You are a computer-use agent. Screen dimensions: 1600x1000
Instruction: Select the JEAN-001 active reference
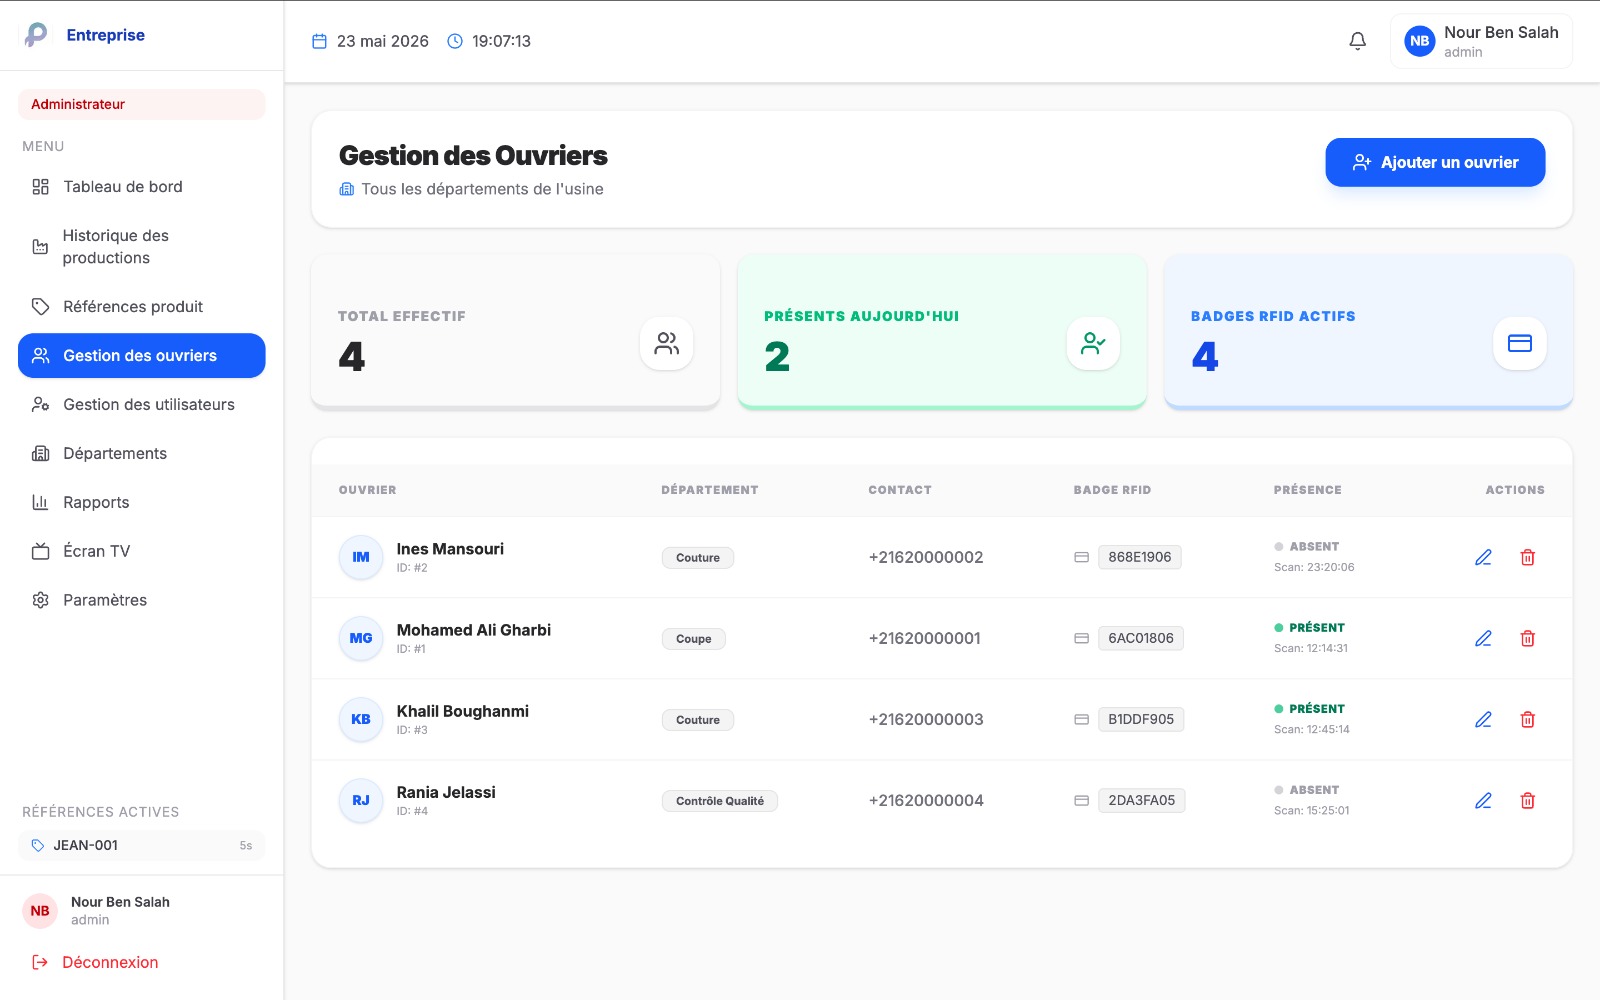[141, 845]
